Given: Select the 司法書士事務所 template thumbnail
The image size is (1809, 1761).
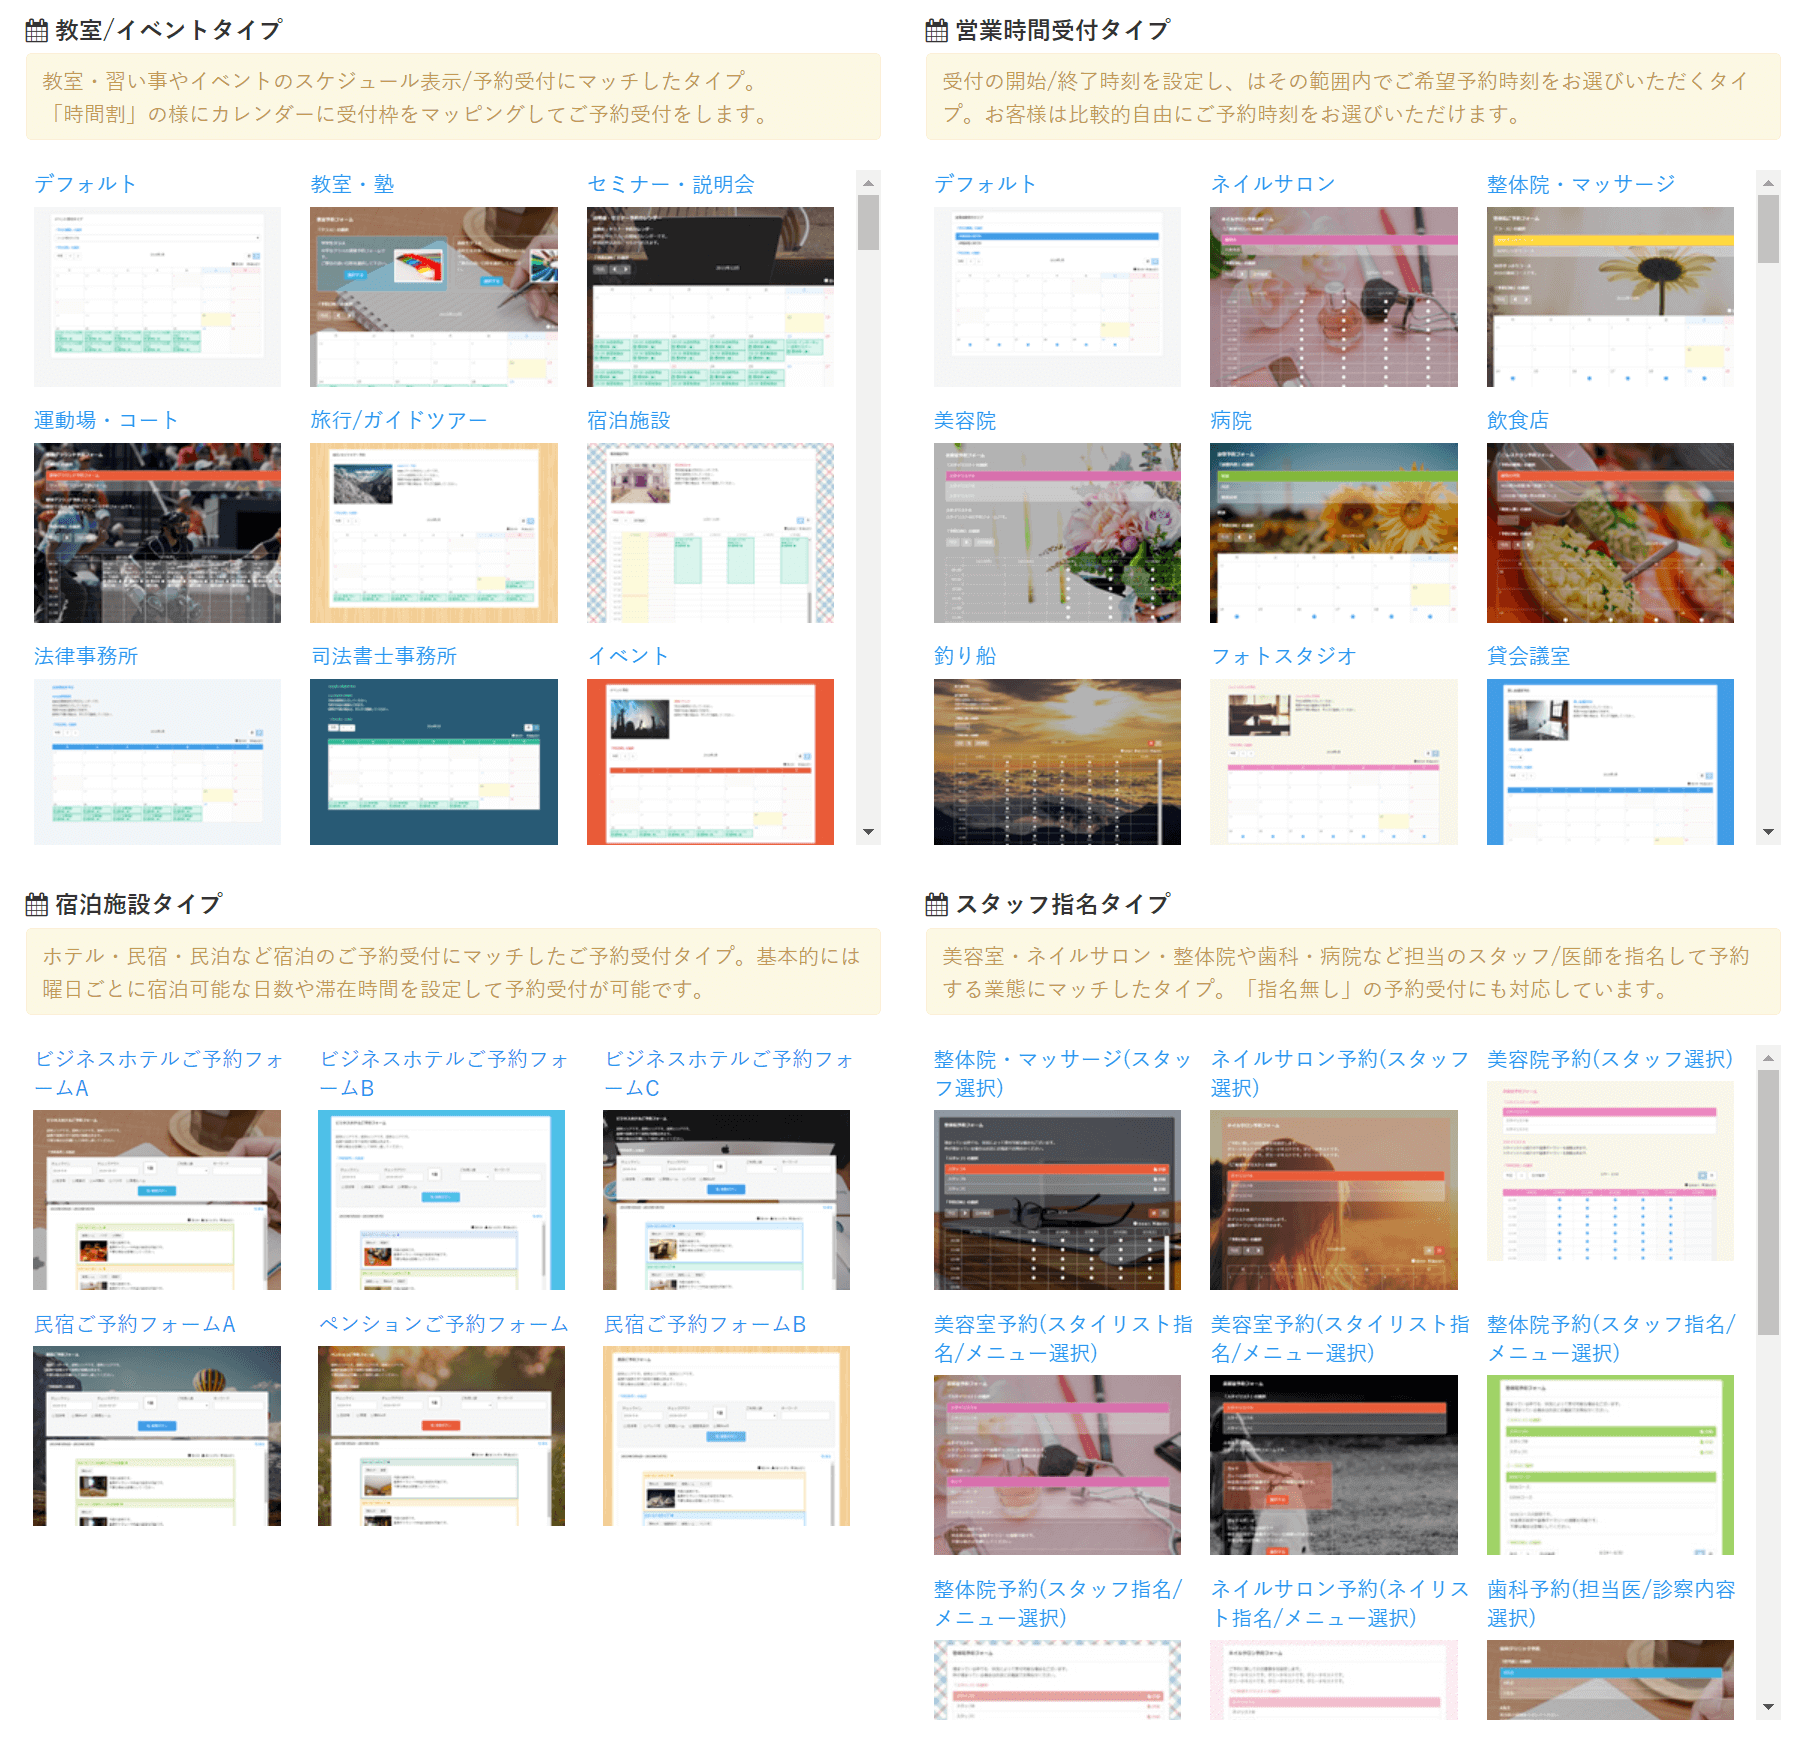Looking at the screenshot, I should [433, 762].
